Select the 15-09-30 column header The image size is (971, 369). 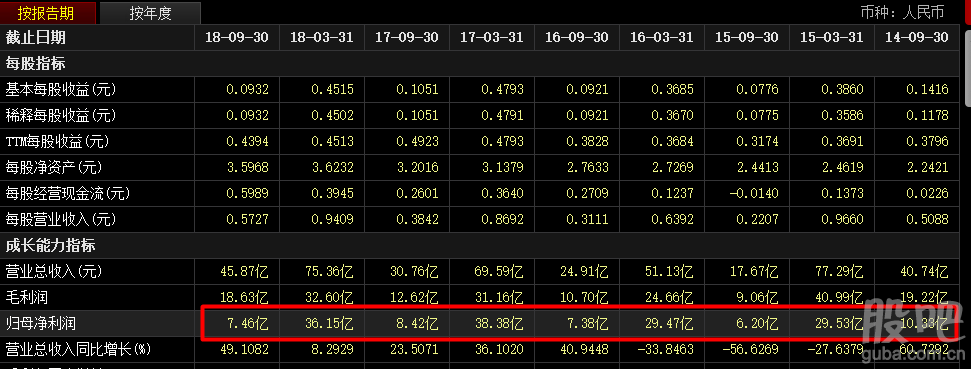click(747, 37)
